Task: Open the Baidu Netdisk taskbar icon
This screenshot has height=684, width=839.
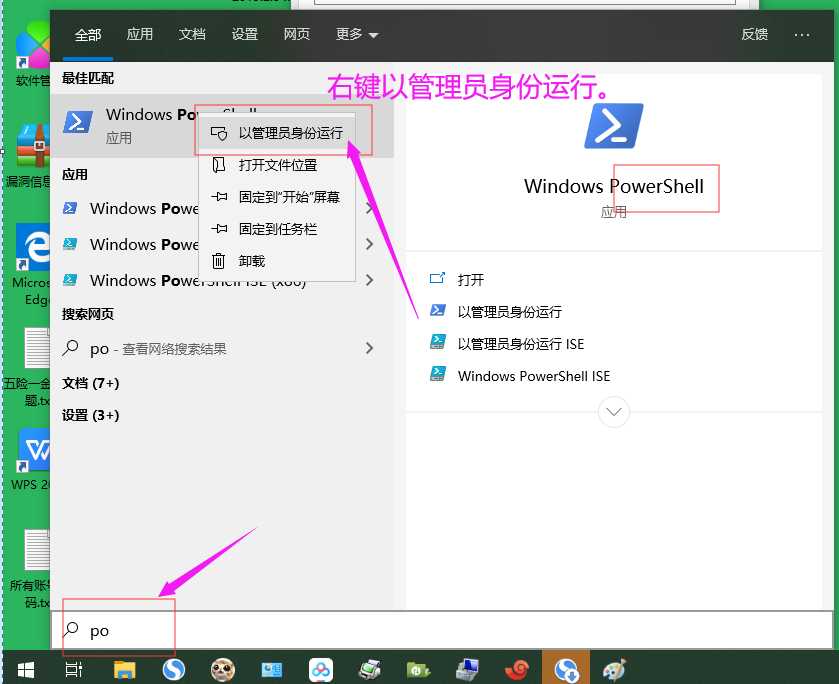Action: 321,670
